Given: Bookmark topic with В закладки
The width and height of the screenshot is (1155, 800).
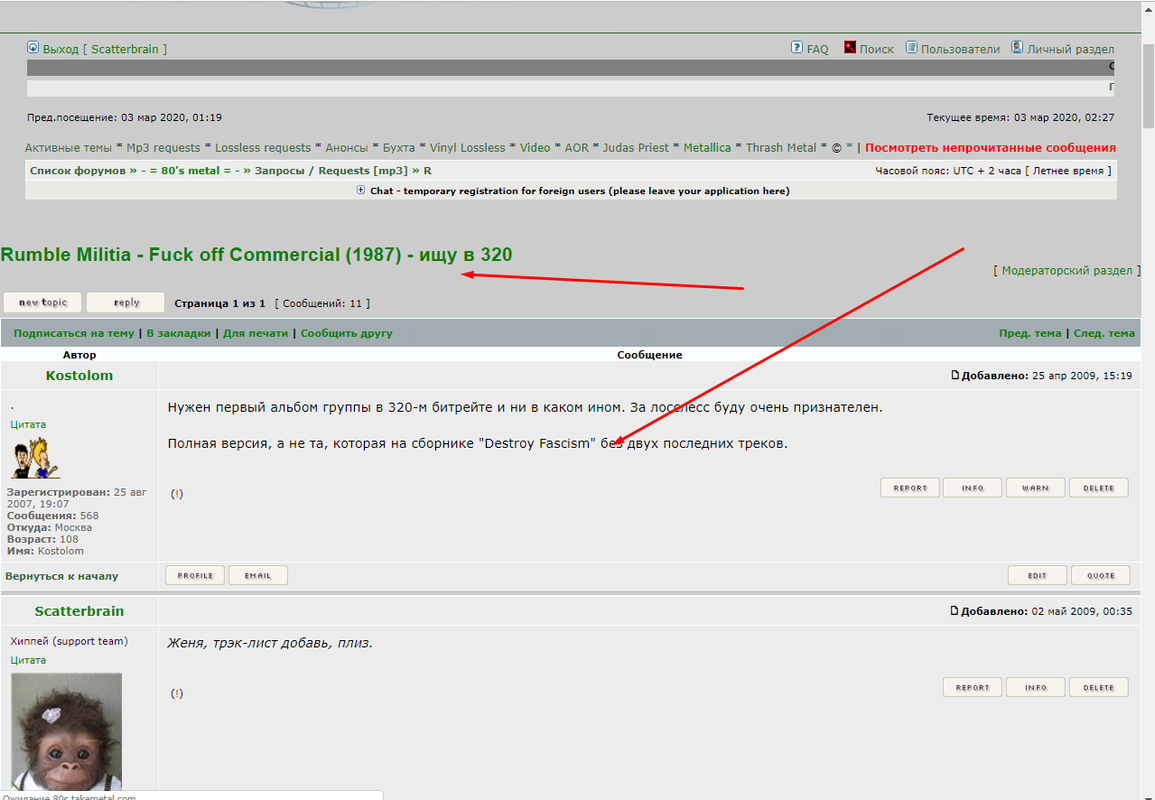Looking at the screenshot, I should point(178,333).
